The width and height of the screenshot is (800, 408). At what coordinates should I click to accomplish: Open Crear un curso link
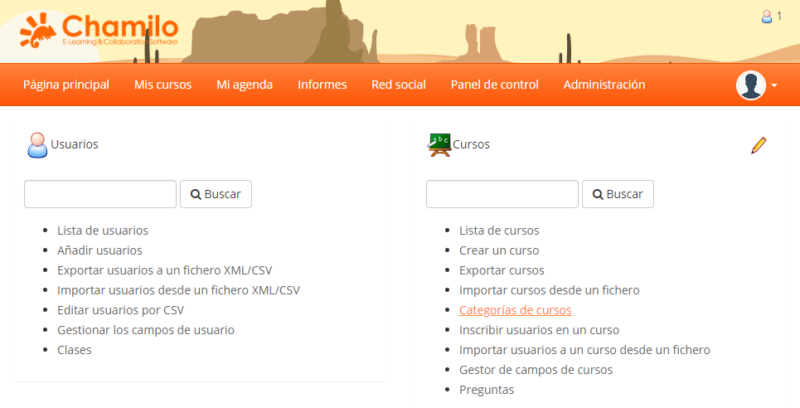tap(499, 250)
